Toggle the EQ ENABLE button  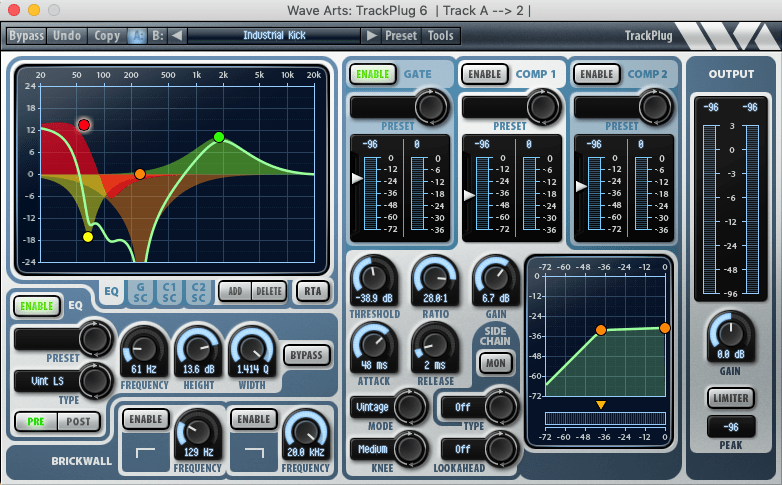[36, 306]
